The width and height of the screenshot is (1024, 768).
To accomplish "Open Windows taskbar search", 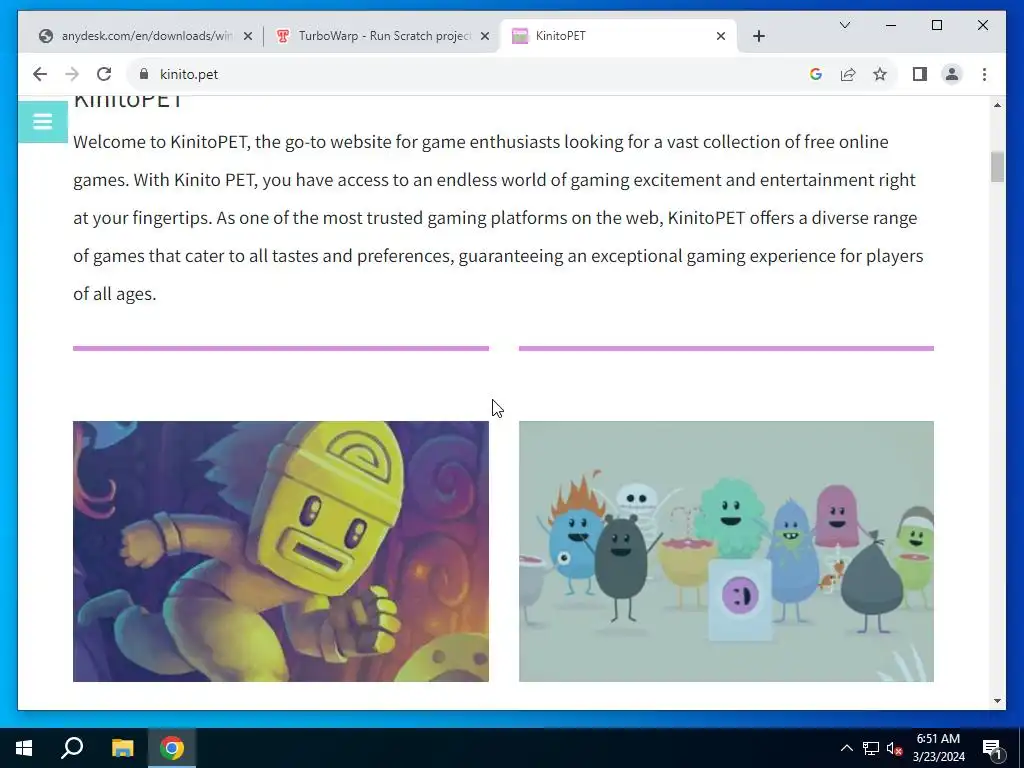I will tap(72, 748).
